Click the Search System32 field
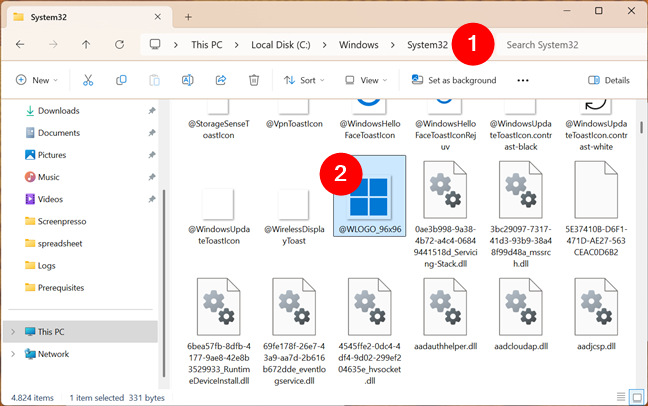Screen dimensions: 648x406 click(x=565, y=45)
